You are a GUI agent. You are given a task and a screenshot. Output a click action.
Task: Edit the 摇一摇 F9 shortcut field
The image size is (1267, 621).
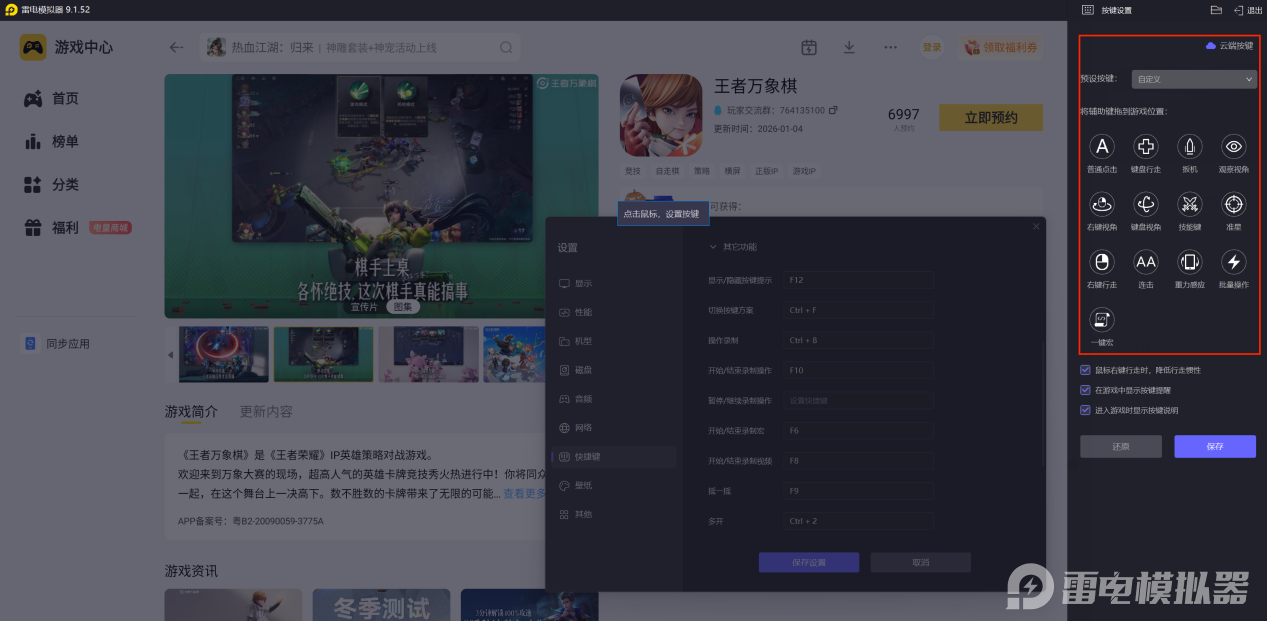[858, 491]
